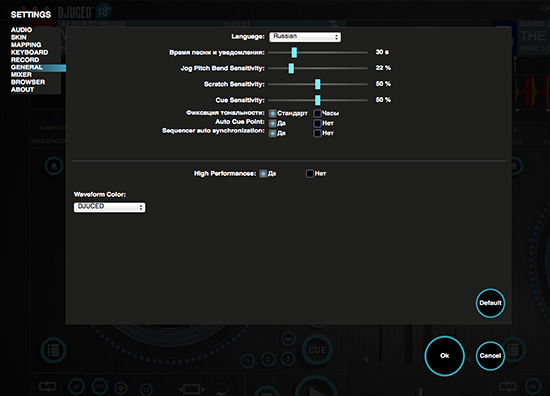
Task: Click the dimmed eject icon at top left
Action: click(54, 166)
